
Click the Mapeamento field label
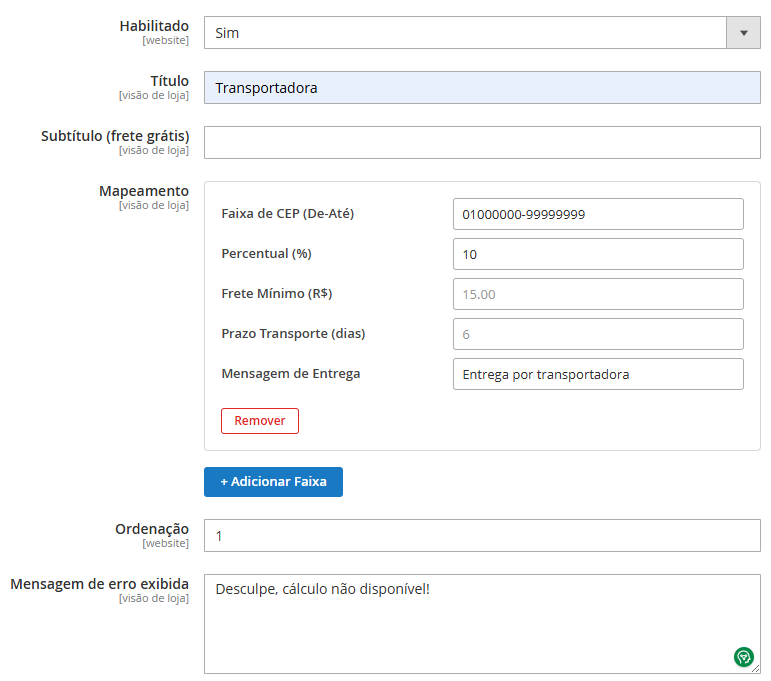[144, 191]
